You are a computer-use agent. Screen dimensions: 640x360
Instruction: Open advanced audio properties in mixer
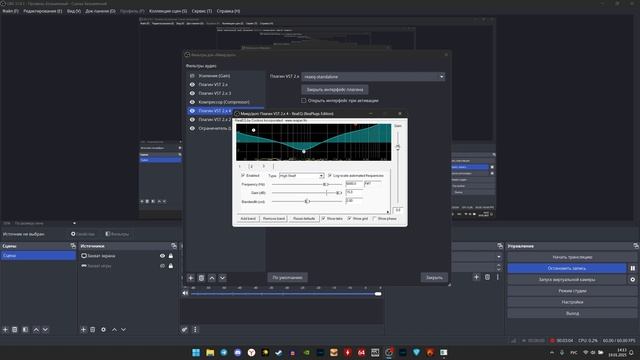pos(184,329)
